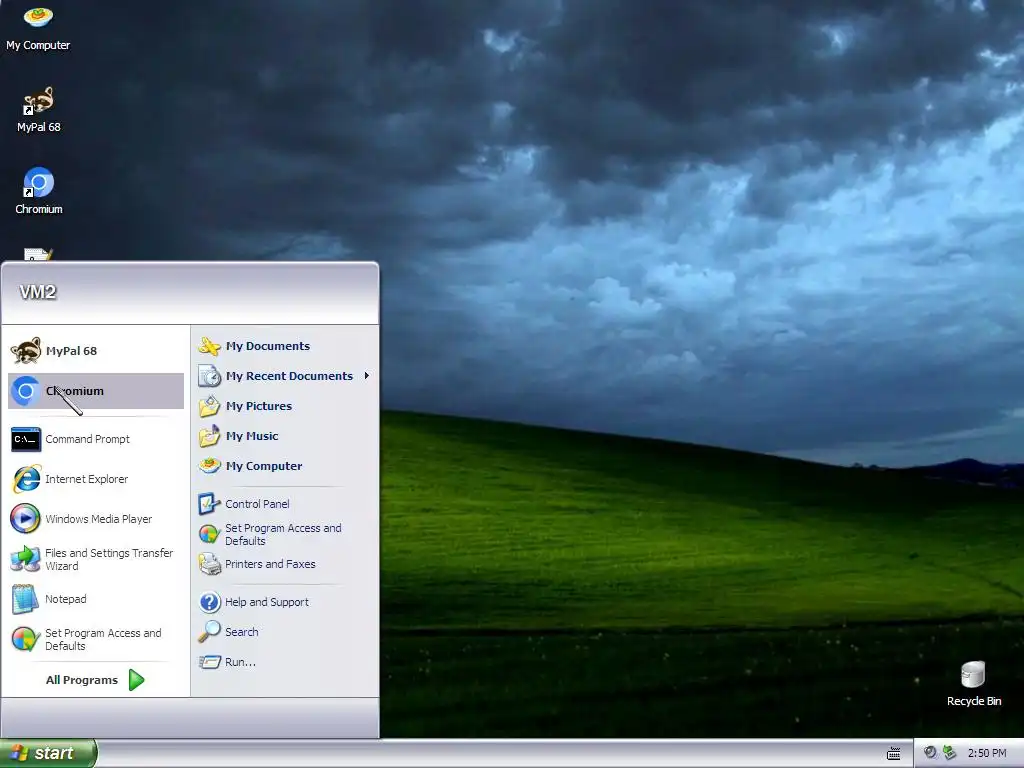1024x768 pixels.
Task: Open Command Prompt icon in Start menu
Action: (26, 439)
